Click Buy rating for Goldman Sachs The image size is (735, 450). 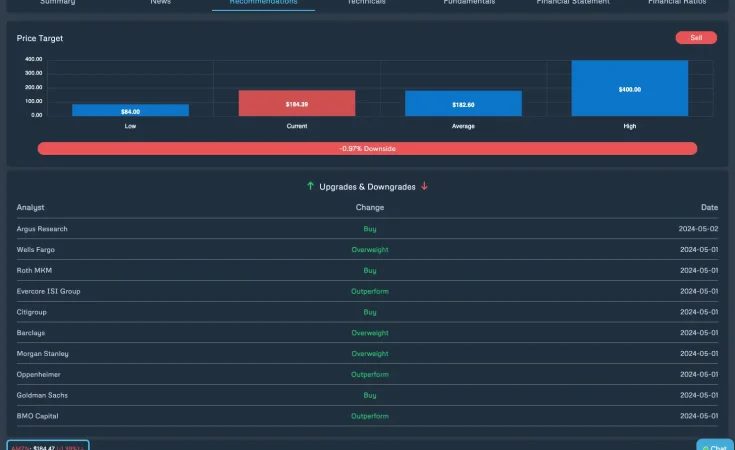[370, 395]
